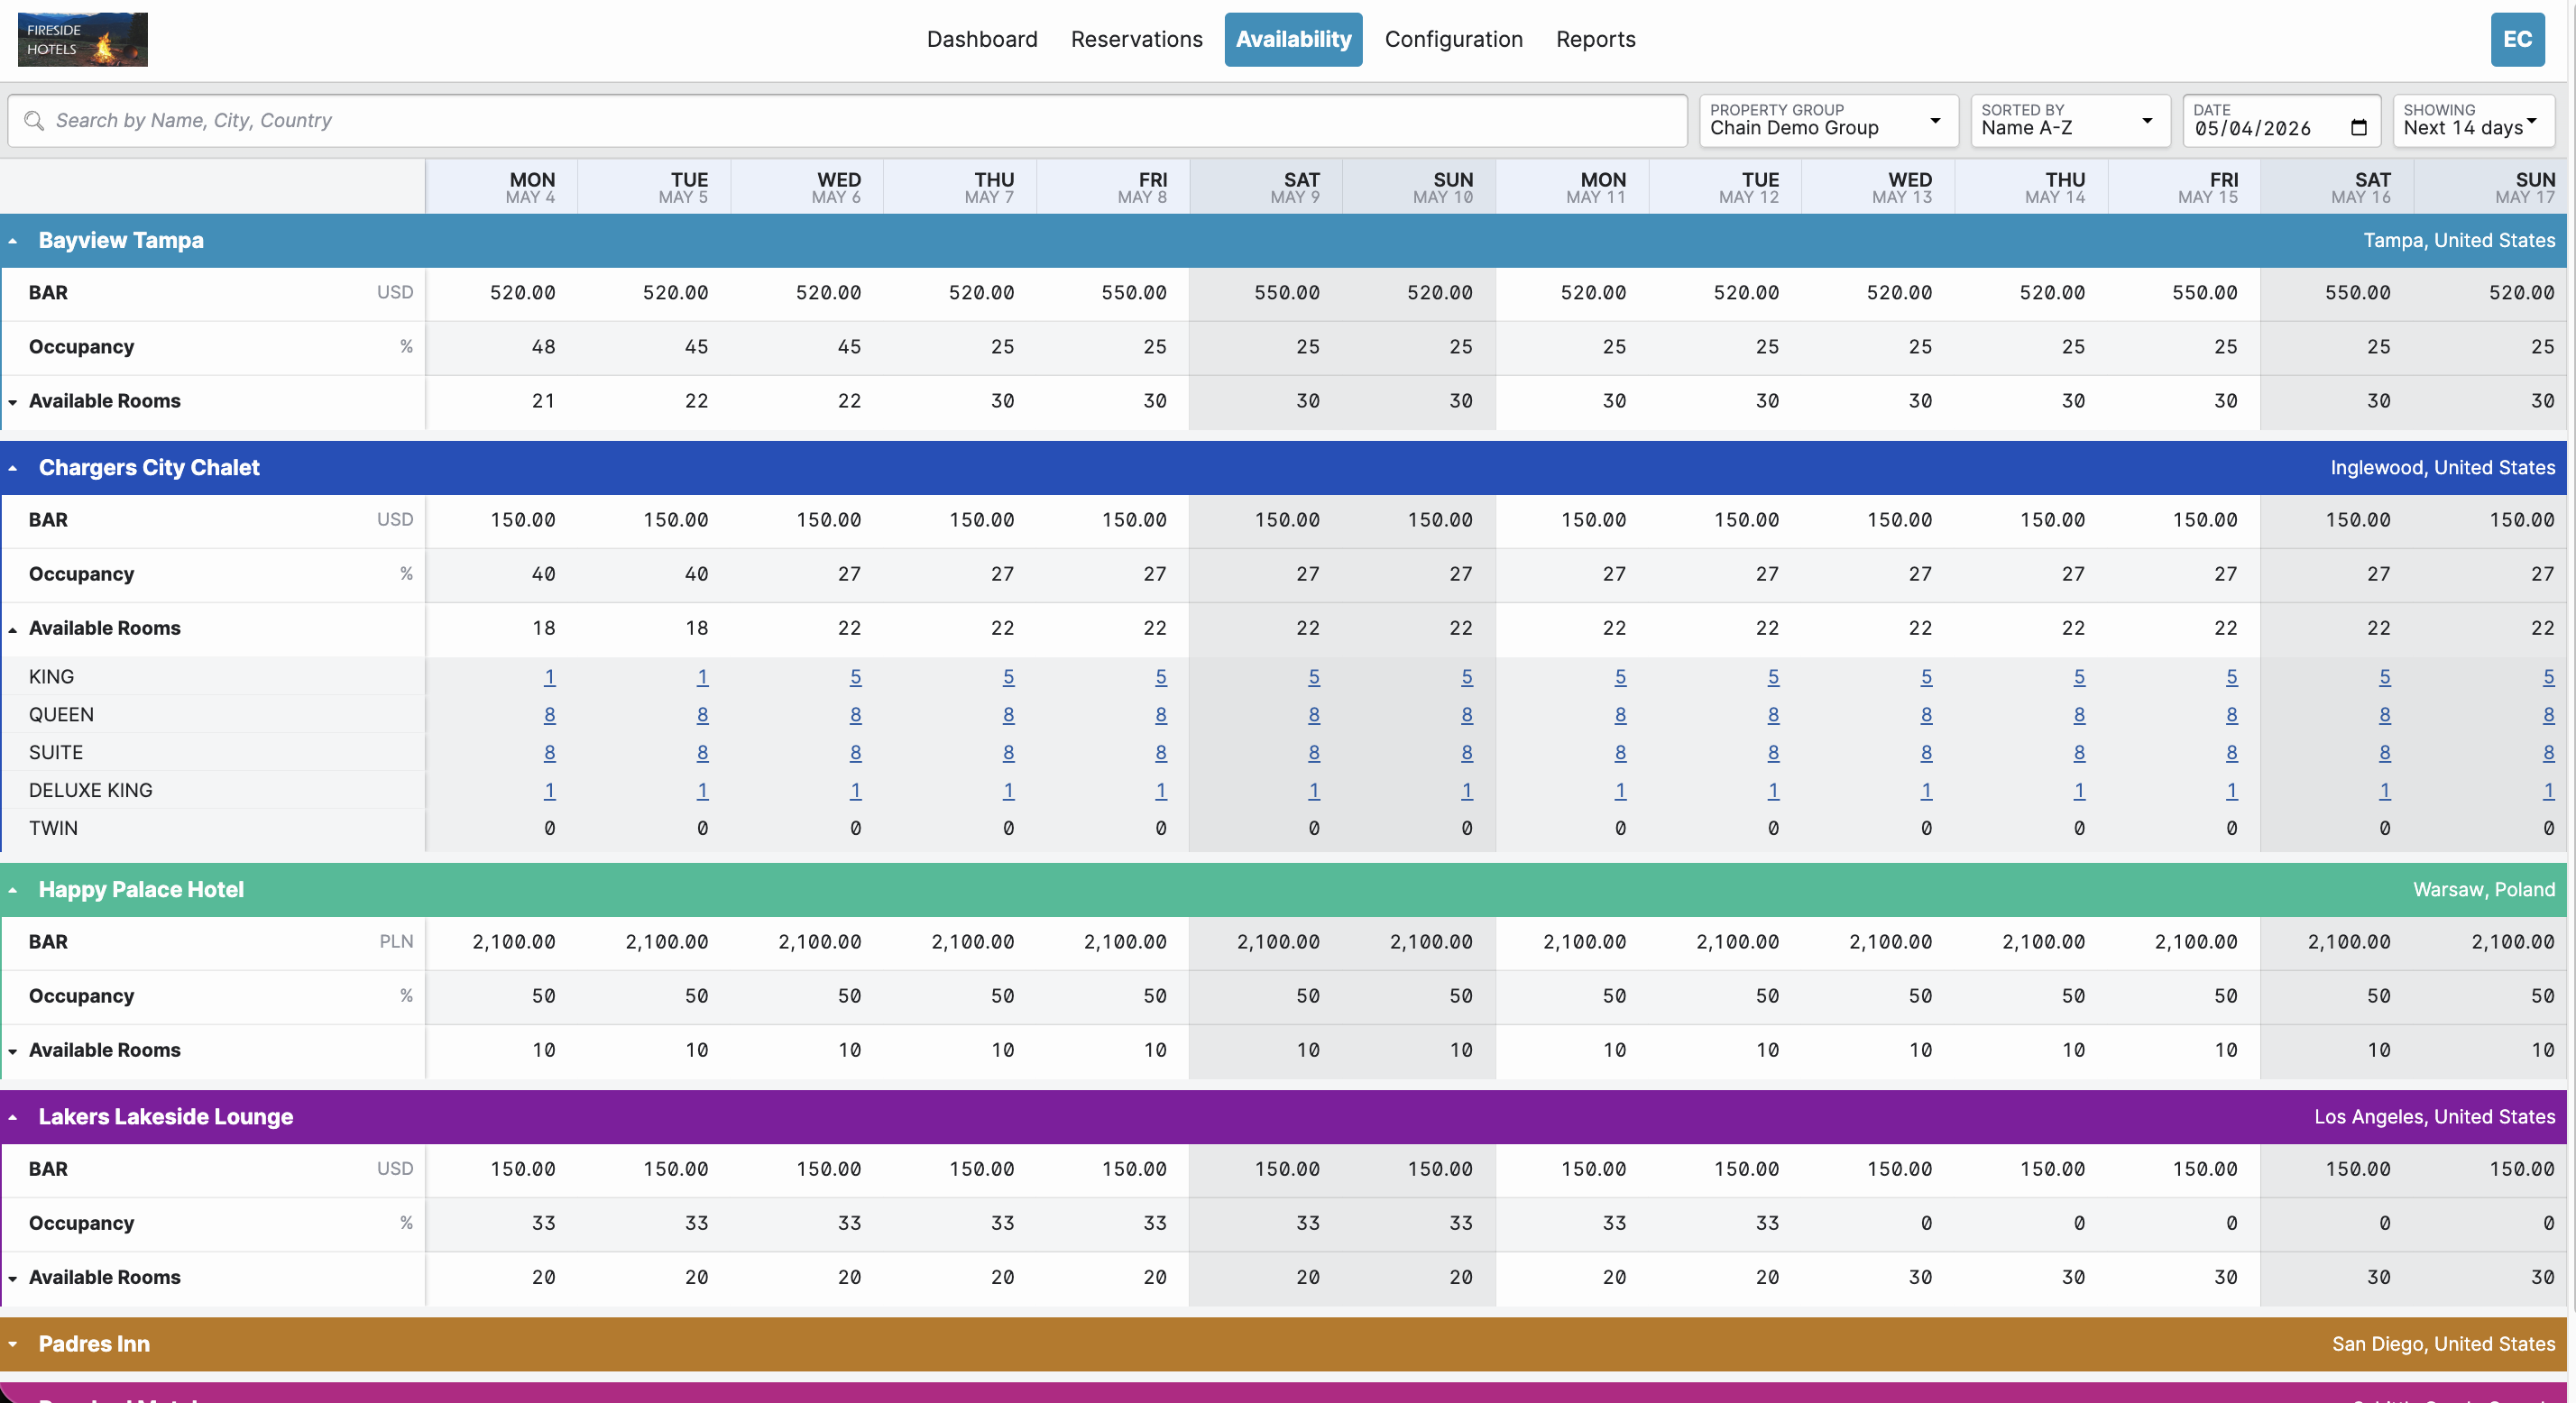Click the Date field 05/04/2026

pyautogui.click(x=2281, y=121)
